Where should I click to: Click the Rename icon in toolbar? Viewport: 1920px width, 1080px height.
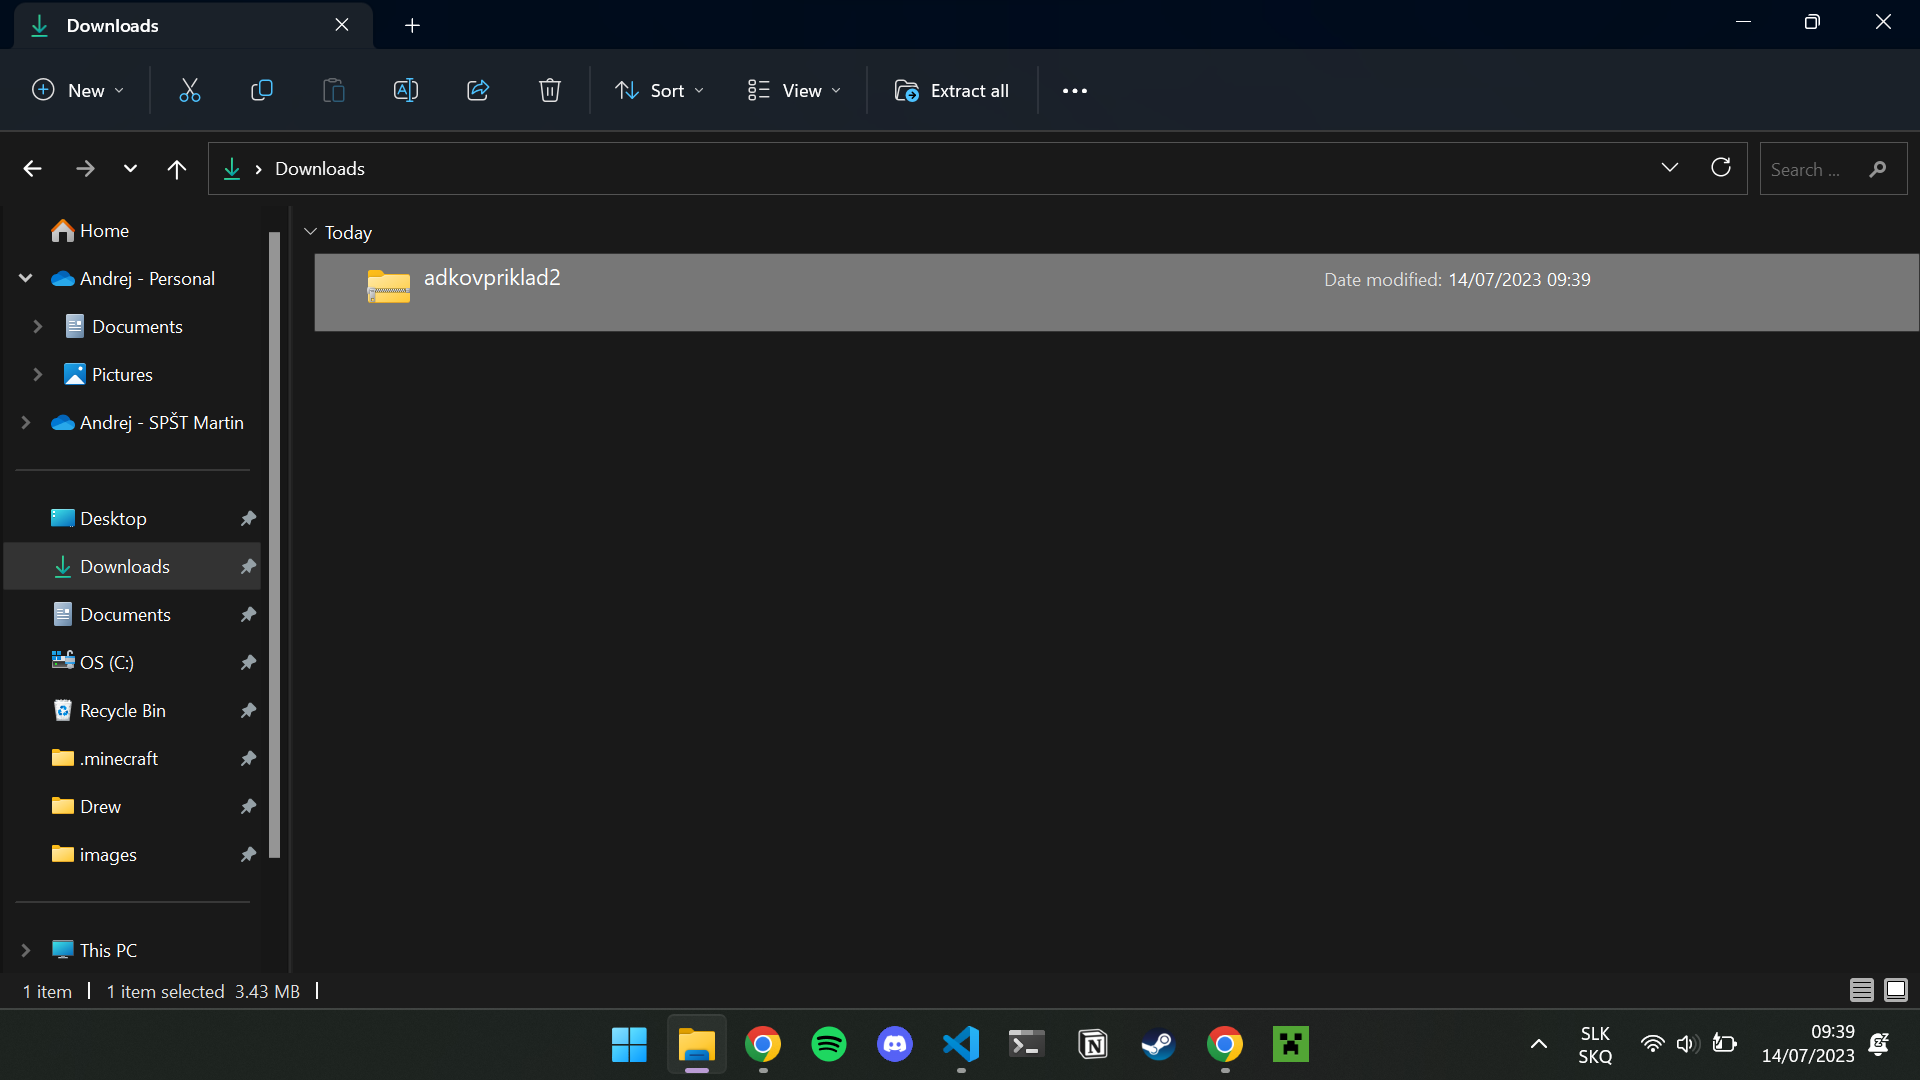(x=406, y=91)
